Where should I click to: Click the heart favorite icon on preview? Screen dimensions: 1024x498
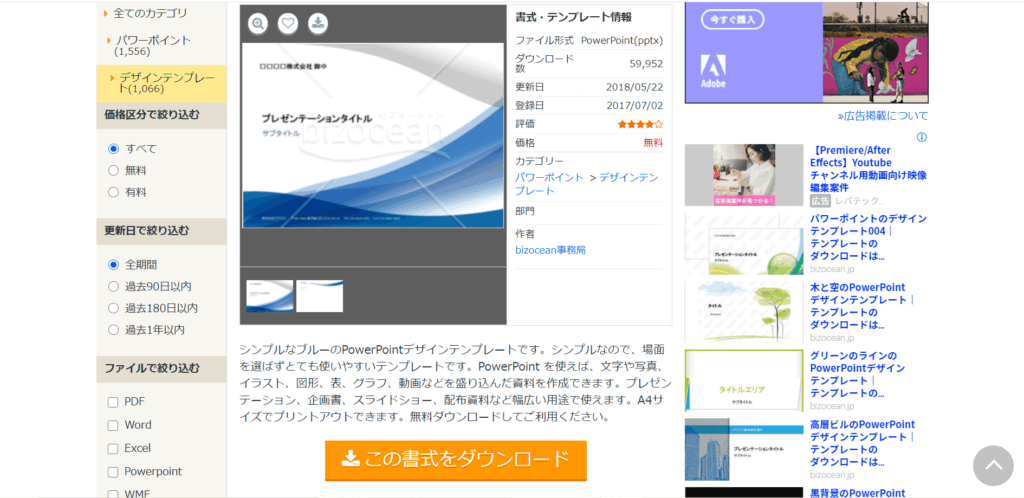pos(288,24)
